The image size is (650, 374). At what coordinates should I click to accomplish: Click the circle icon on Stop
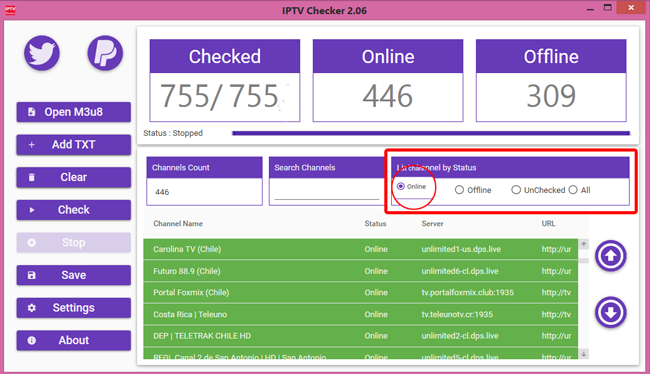(x=32, y=243)
